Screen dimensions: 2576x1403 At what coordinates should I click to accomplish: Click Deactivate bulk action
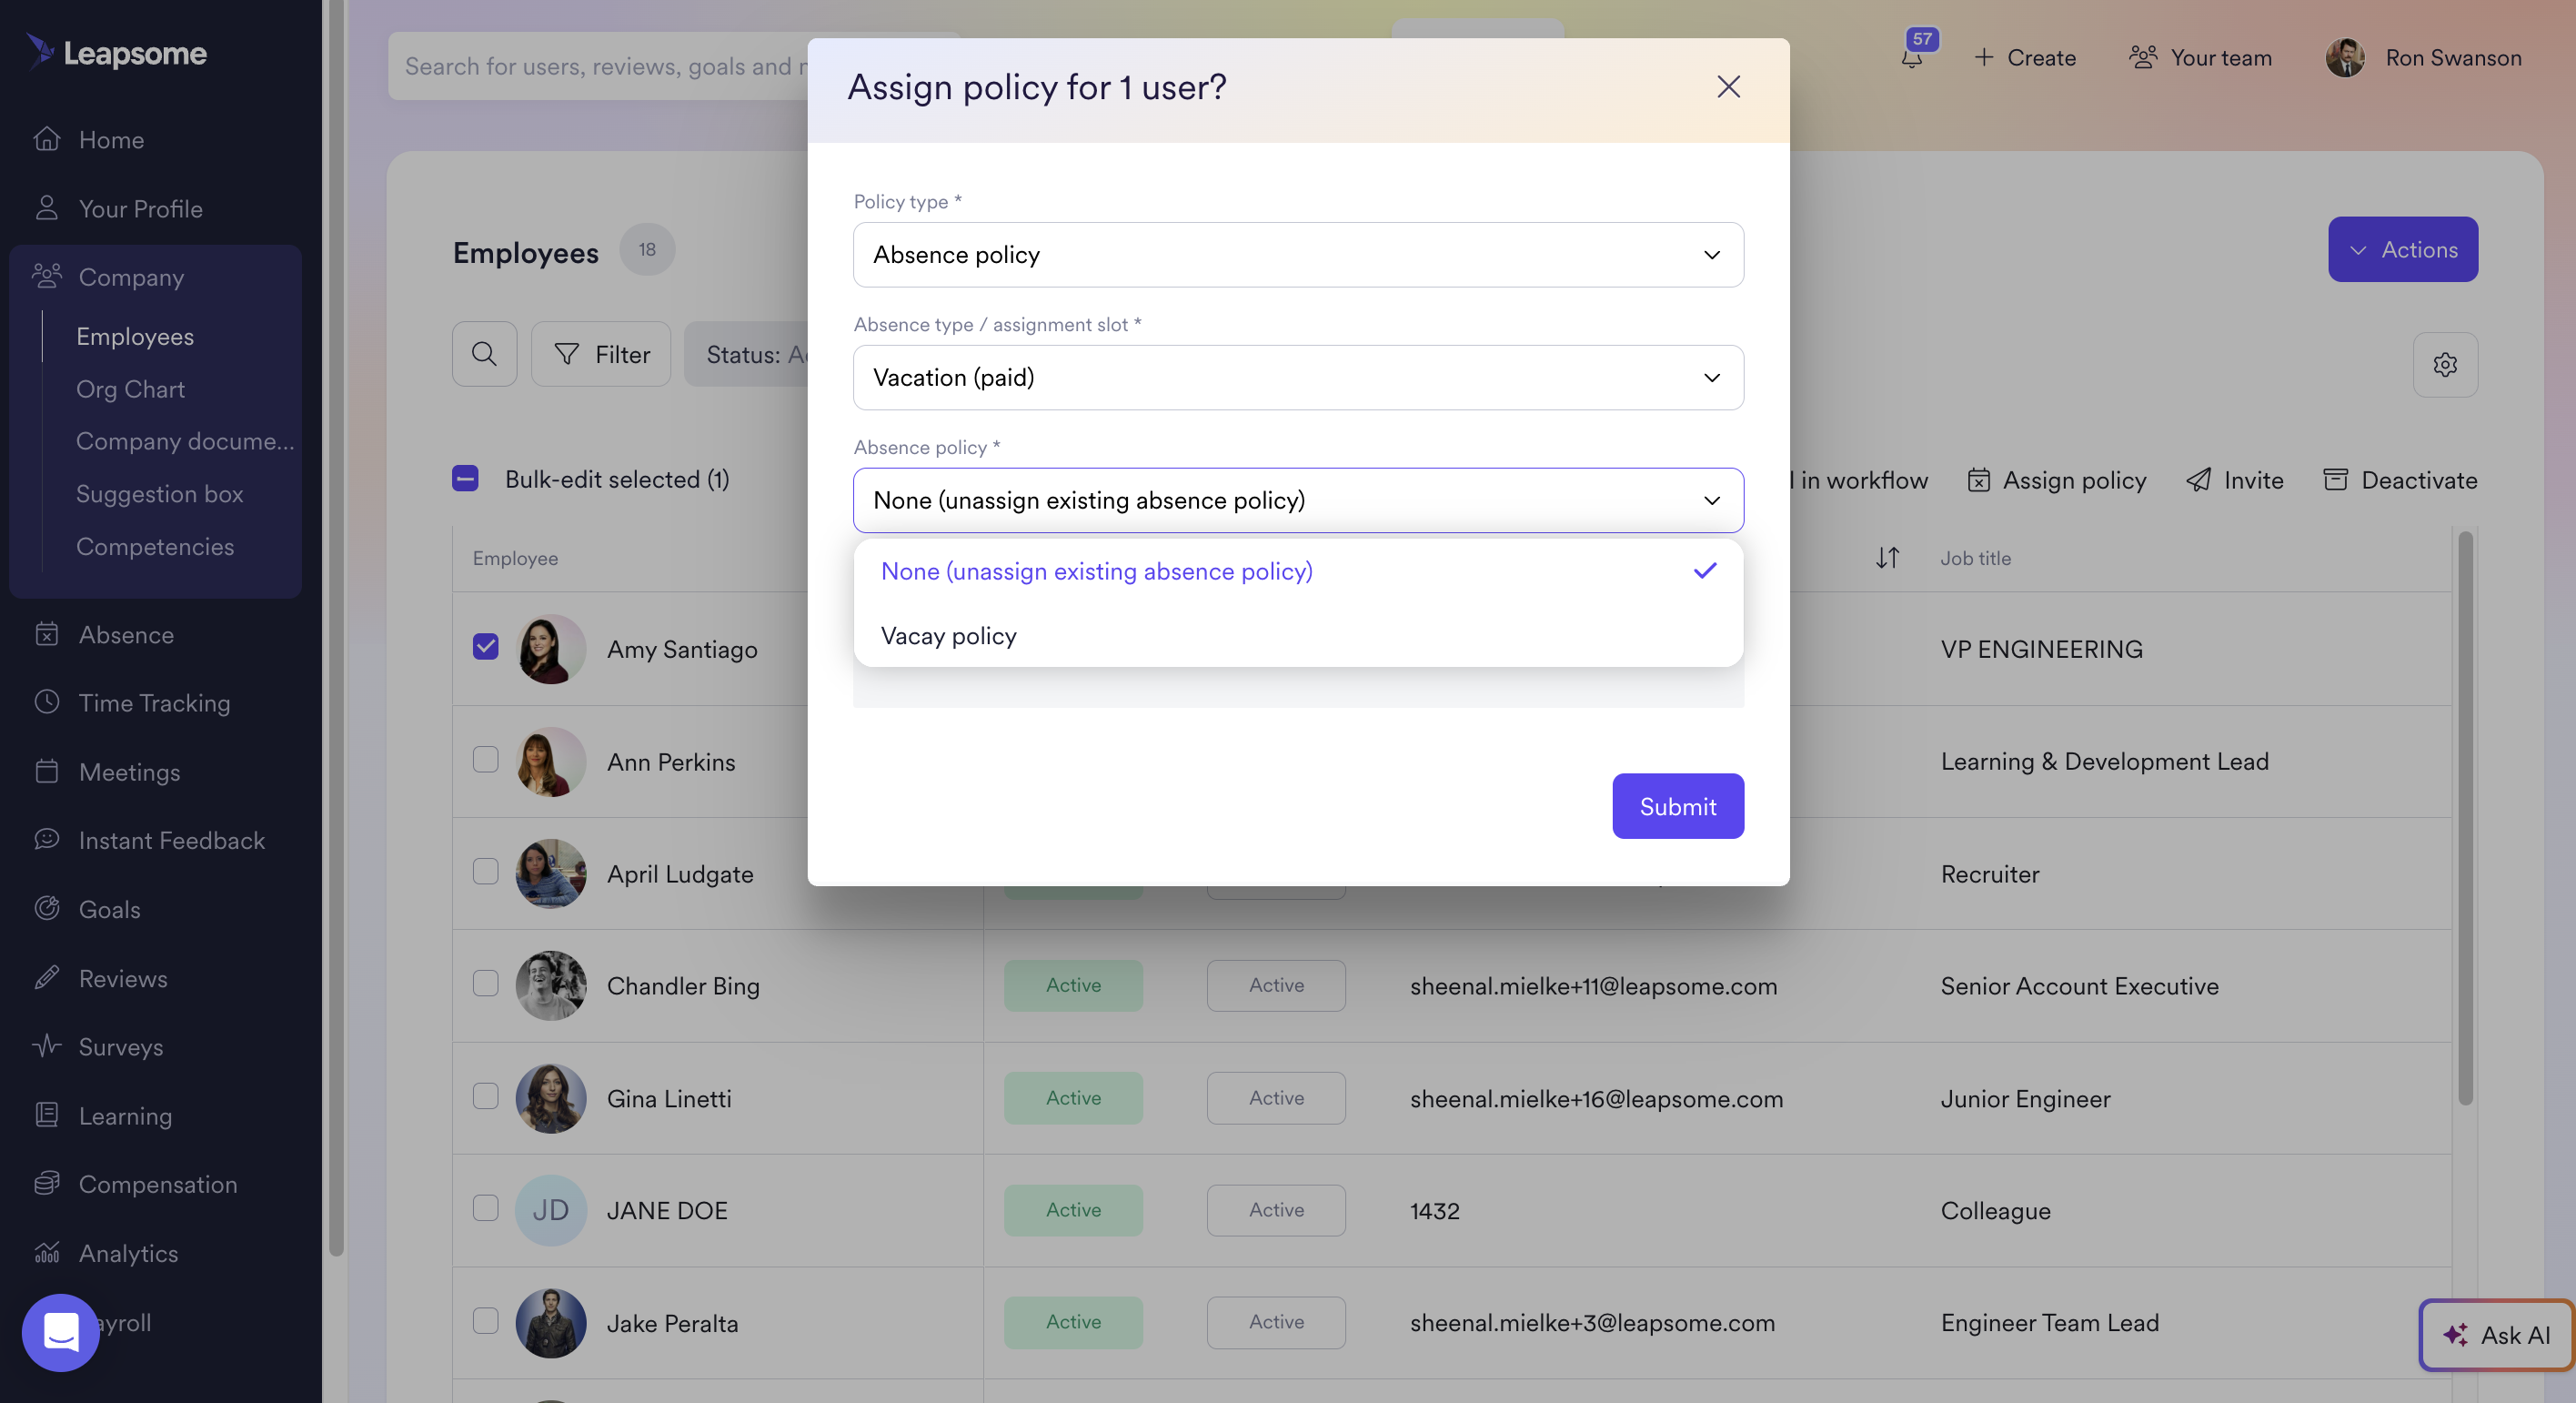(2400, 479)
